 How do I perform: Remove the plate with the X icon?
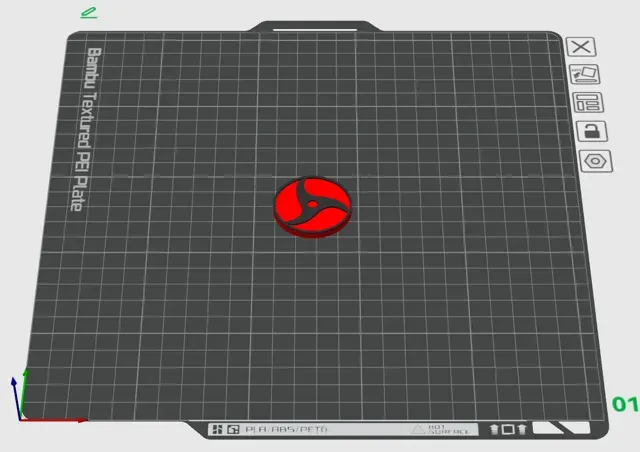pos(581,47)
